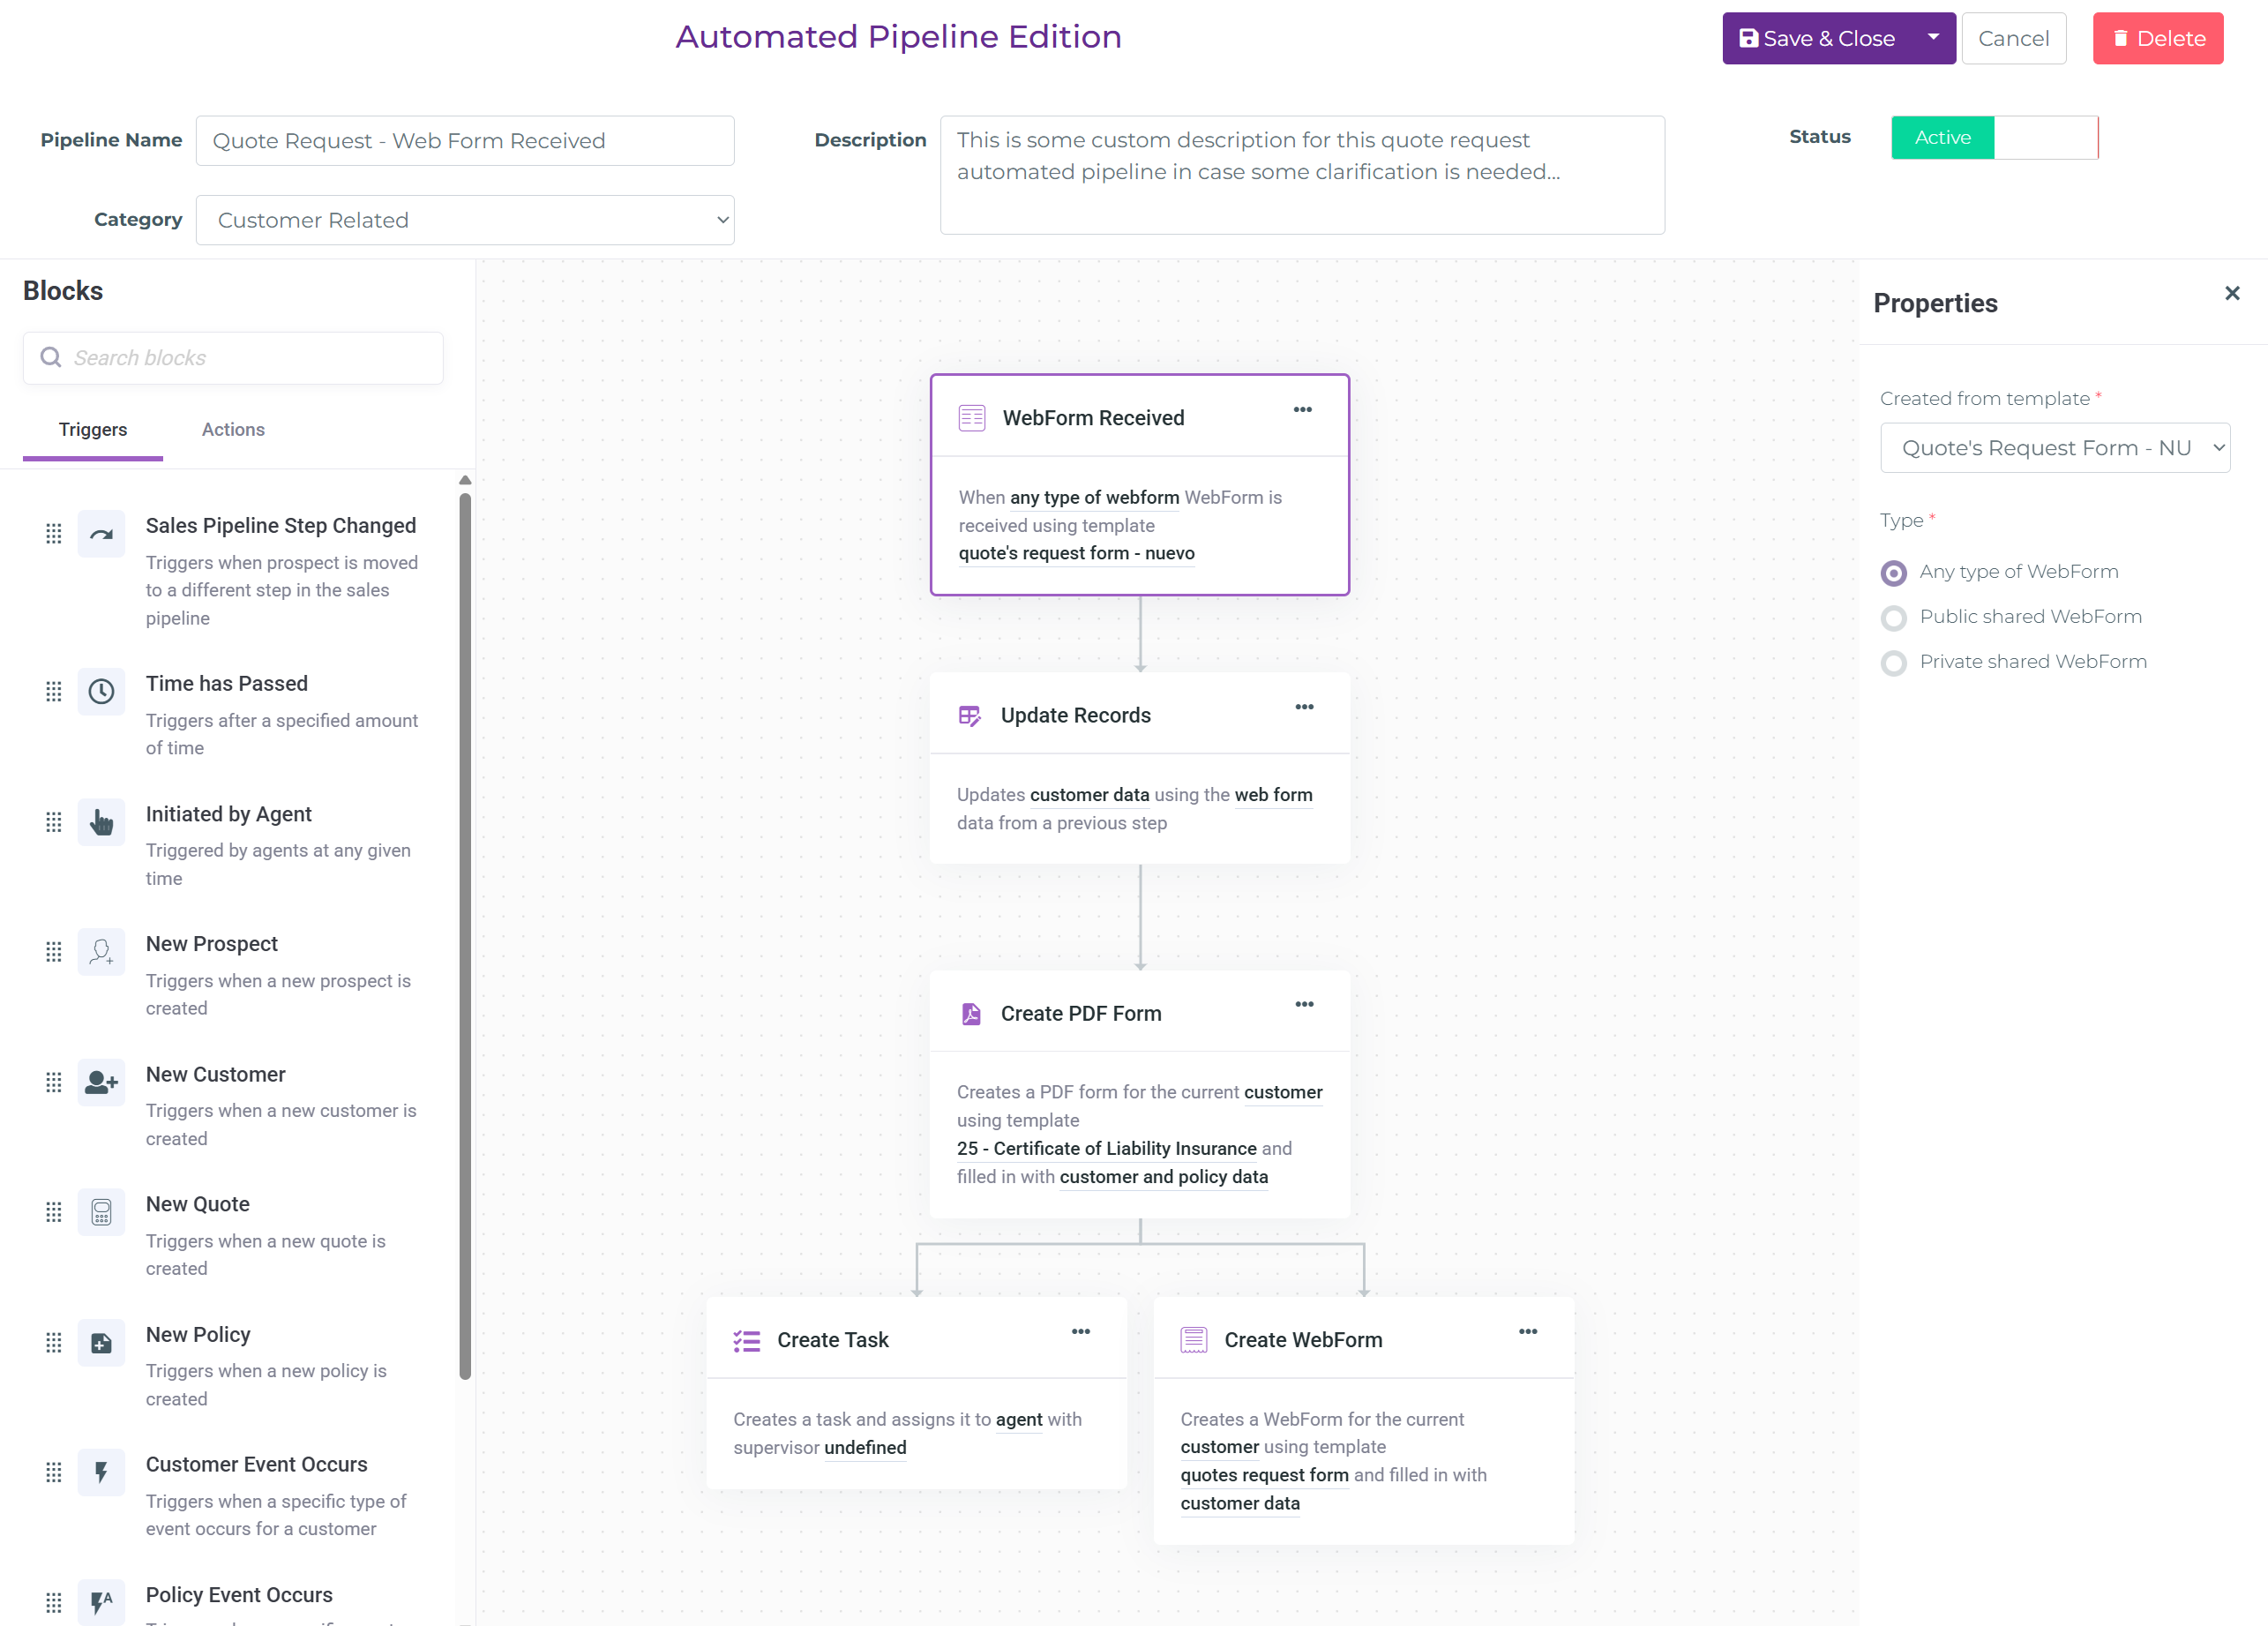Open the Category dropdown
The height and width of the screenshot is (1626, 2268).
(x=465, y=220)
